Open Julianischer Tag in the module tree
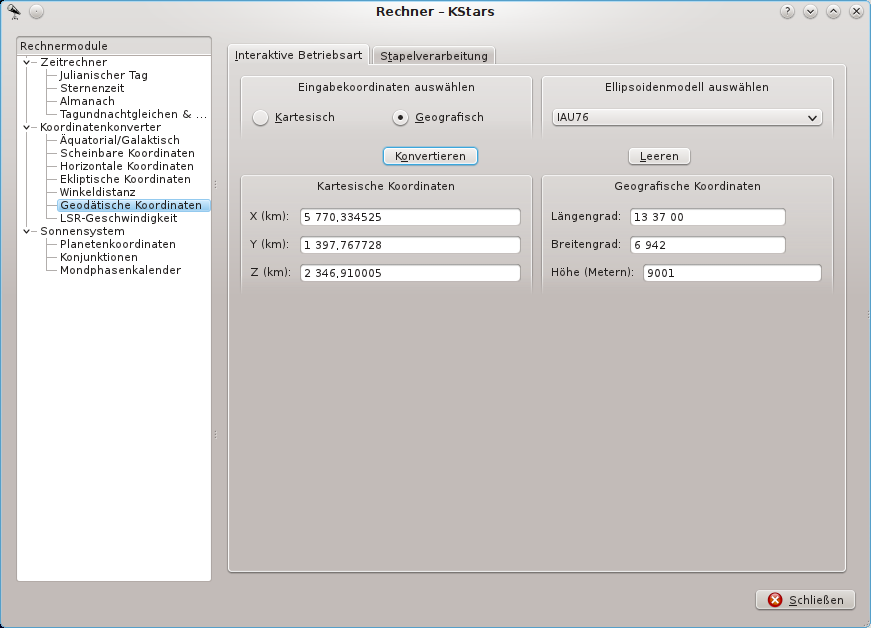This screenshot has width=871, height=628. pos(103,75)
